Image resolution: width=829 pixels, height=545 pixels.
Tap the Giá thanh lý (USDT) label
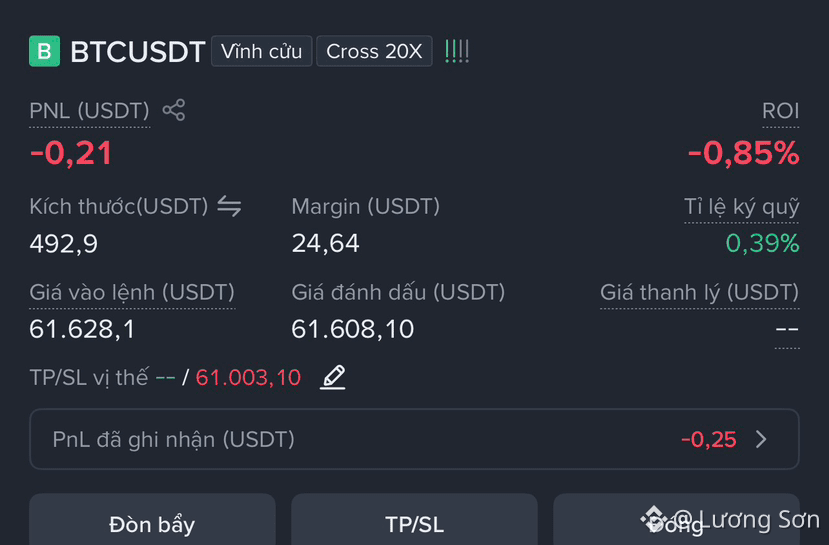click(699, 293)
